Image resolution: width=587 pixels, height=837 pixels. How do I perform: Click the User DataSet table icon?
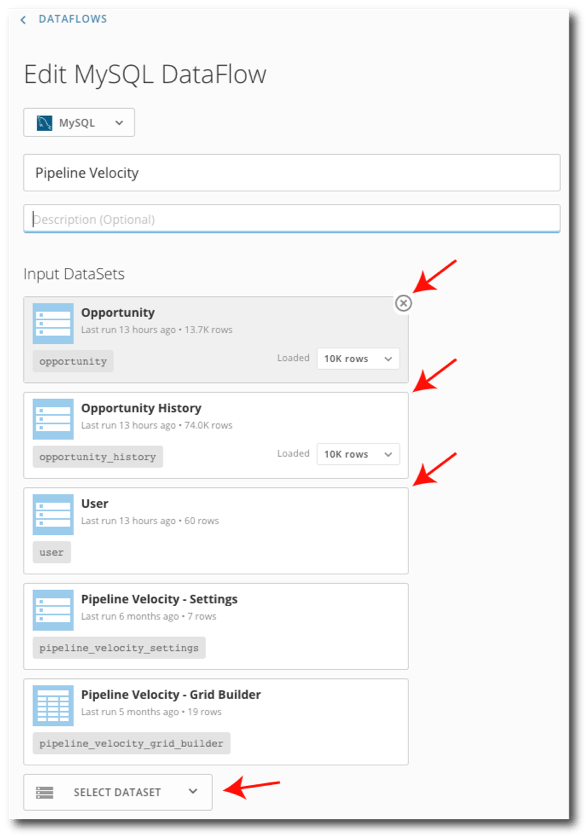(53, 515)
